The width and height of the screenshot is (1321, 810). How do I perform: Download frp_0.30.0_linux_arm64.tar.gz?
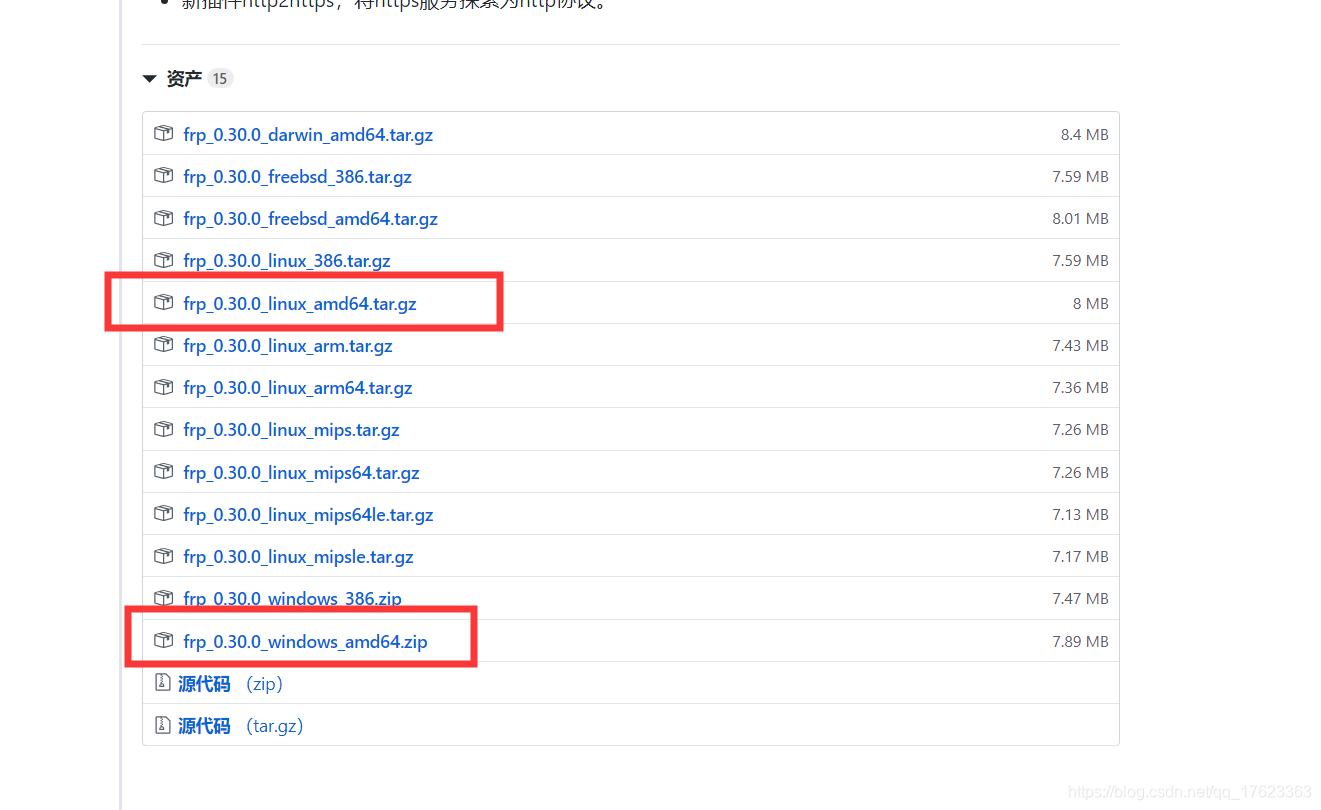coord(298,387)
